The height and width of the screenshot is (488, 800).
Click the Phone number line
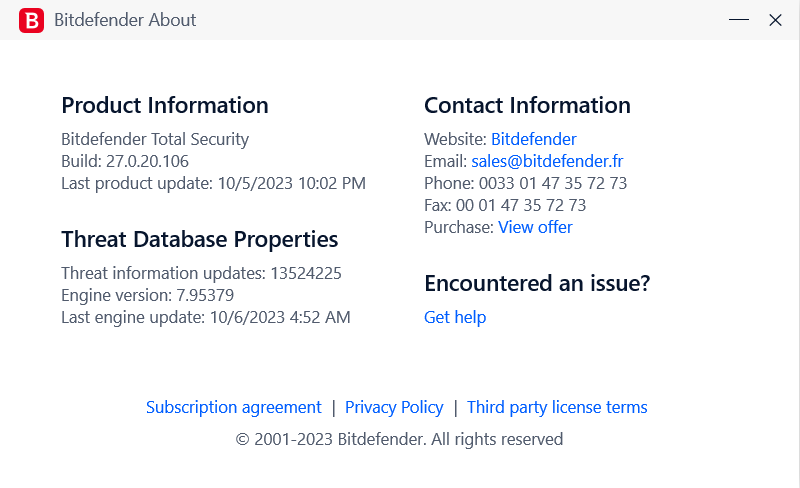point(525,183)
